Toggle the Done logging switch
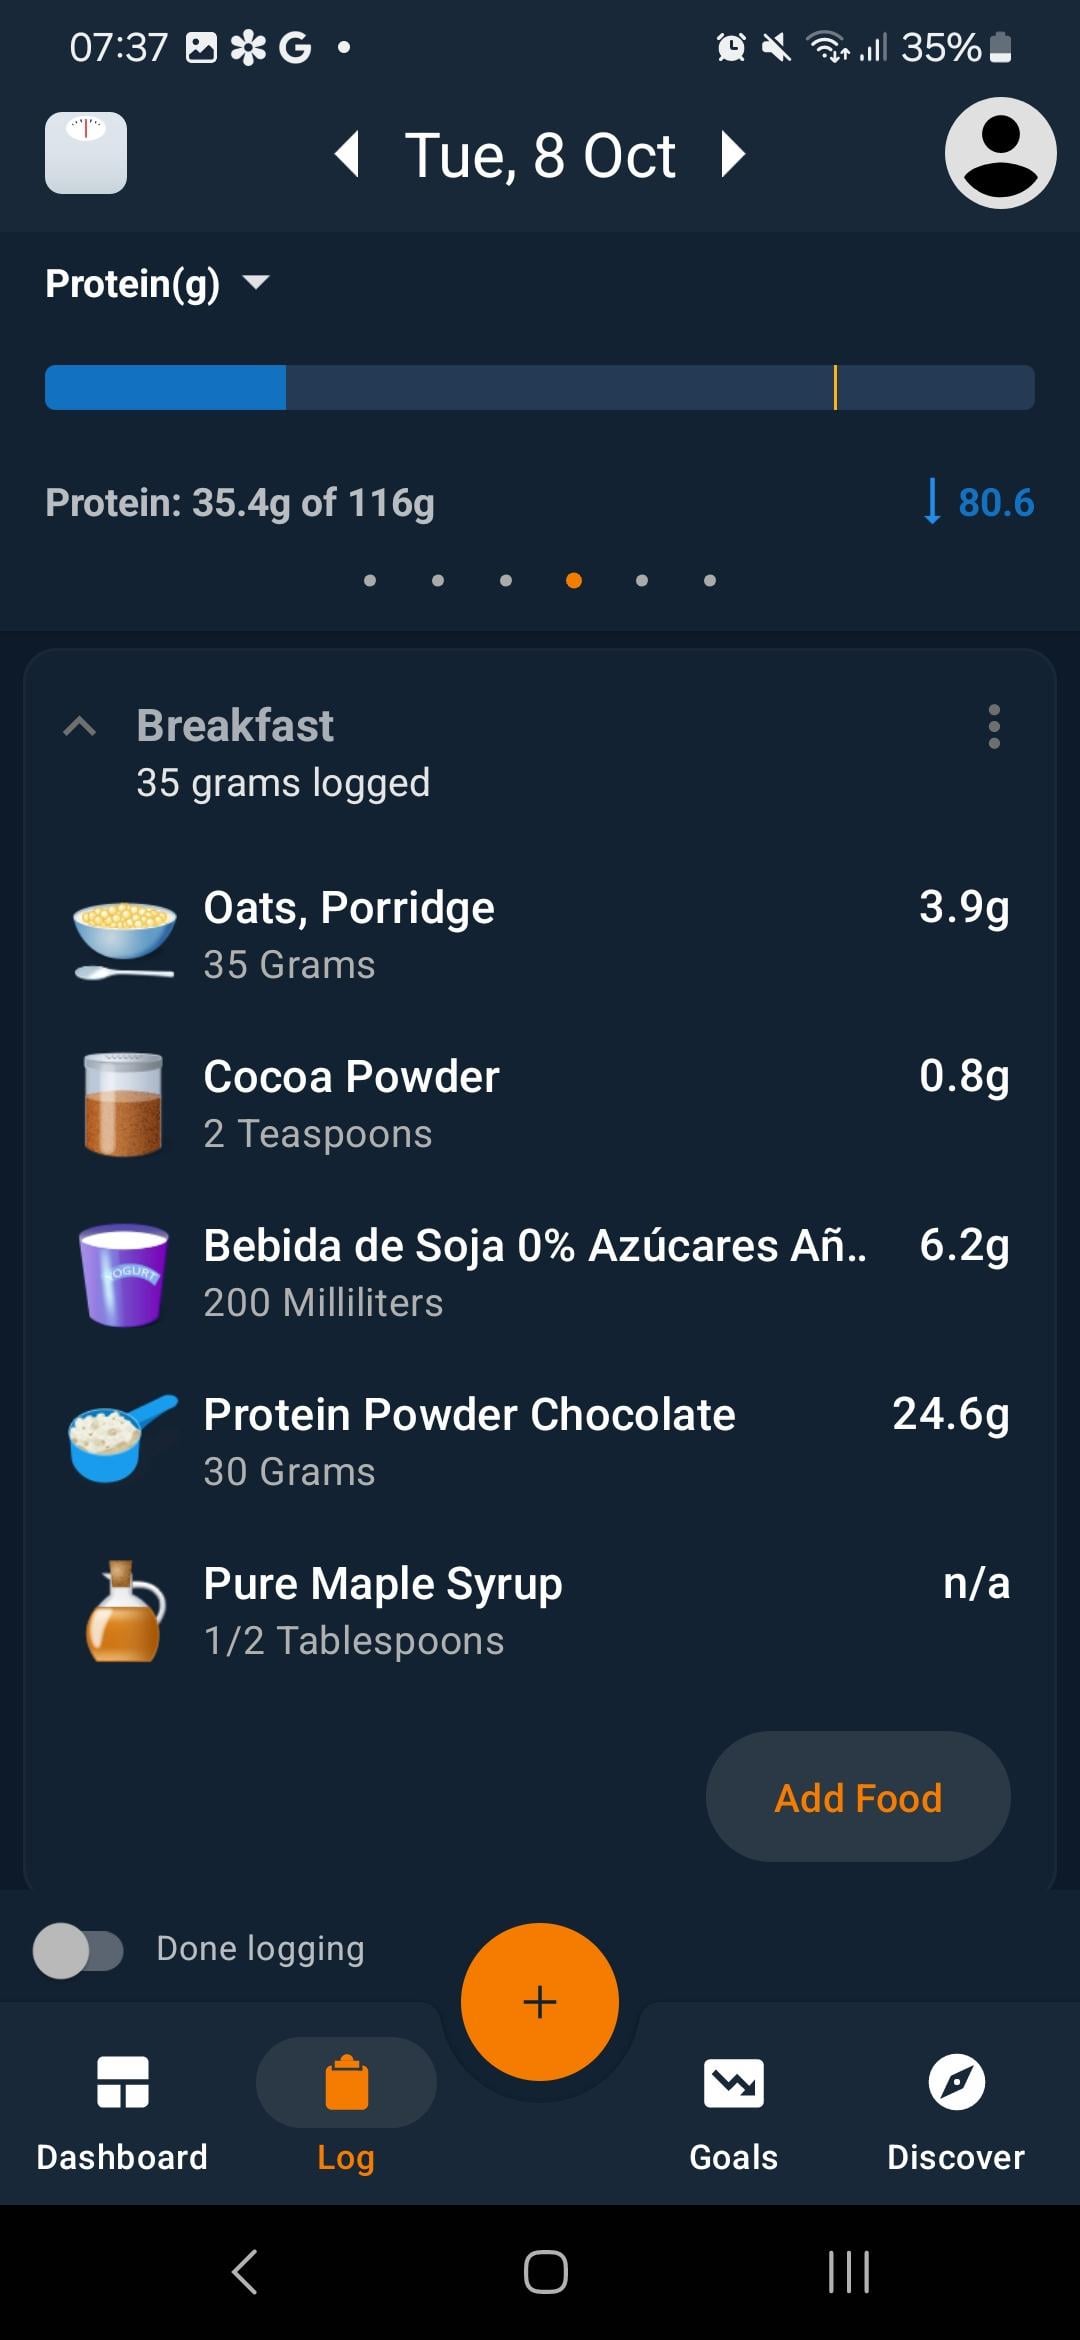 [x=78, y=1950]
